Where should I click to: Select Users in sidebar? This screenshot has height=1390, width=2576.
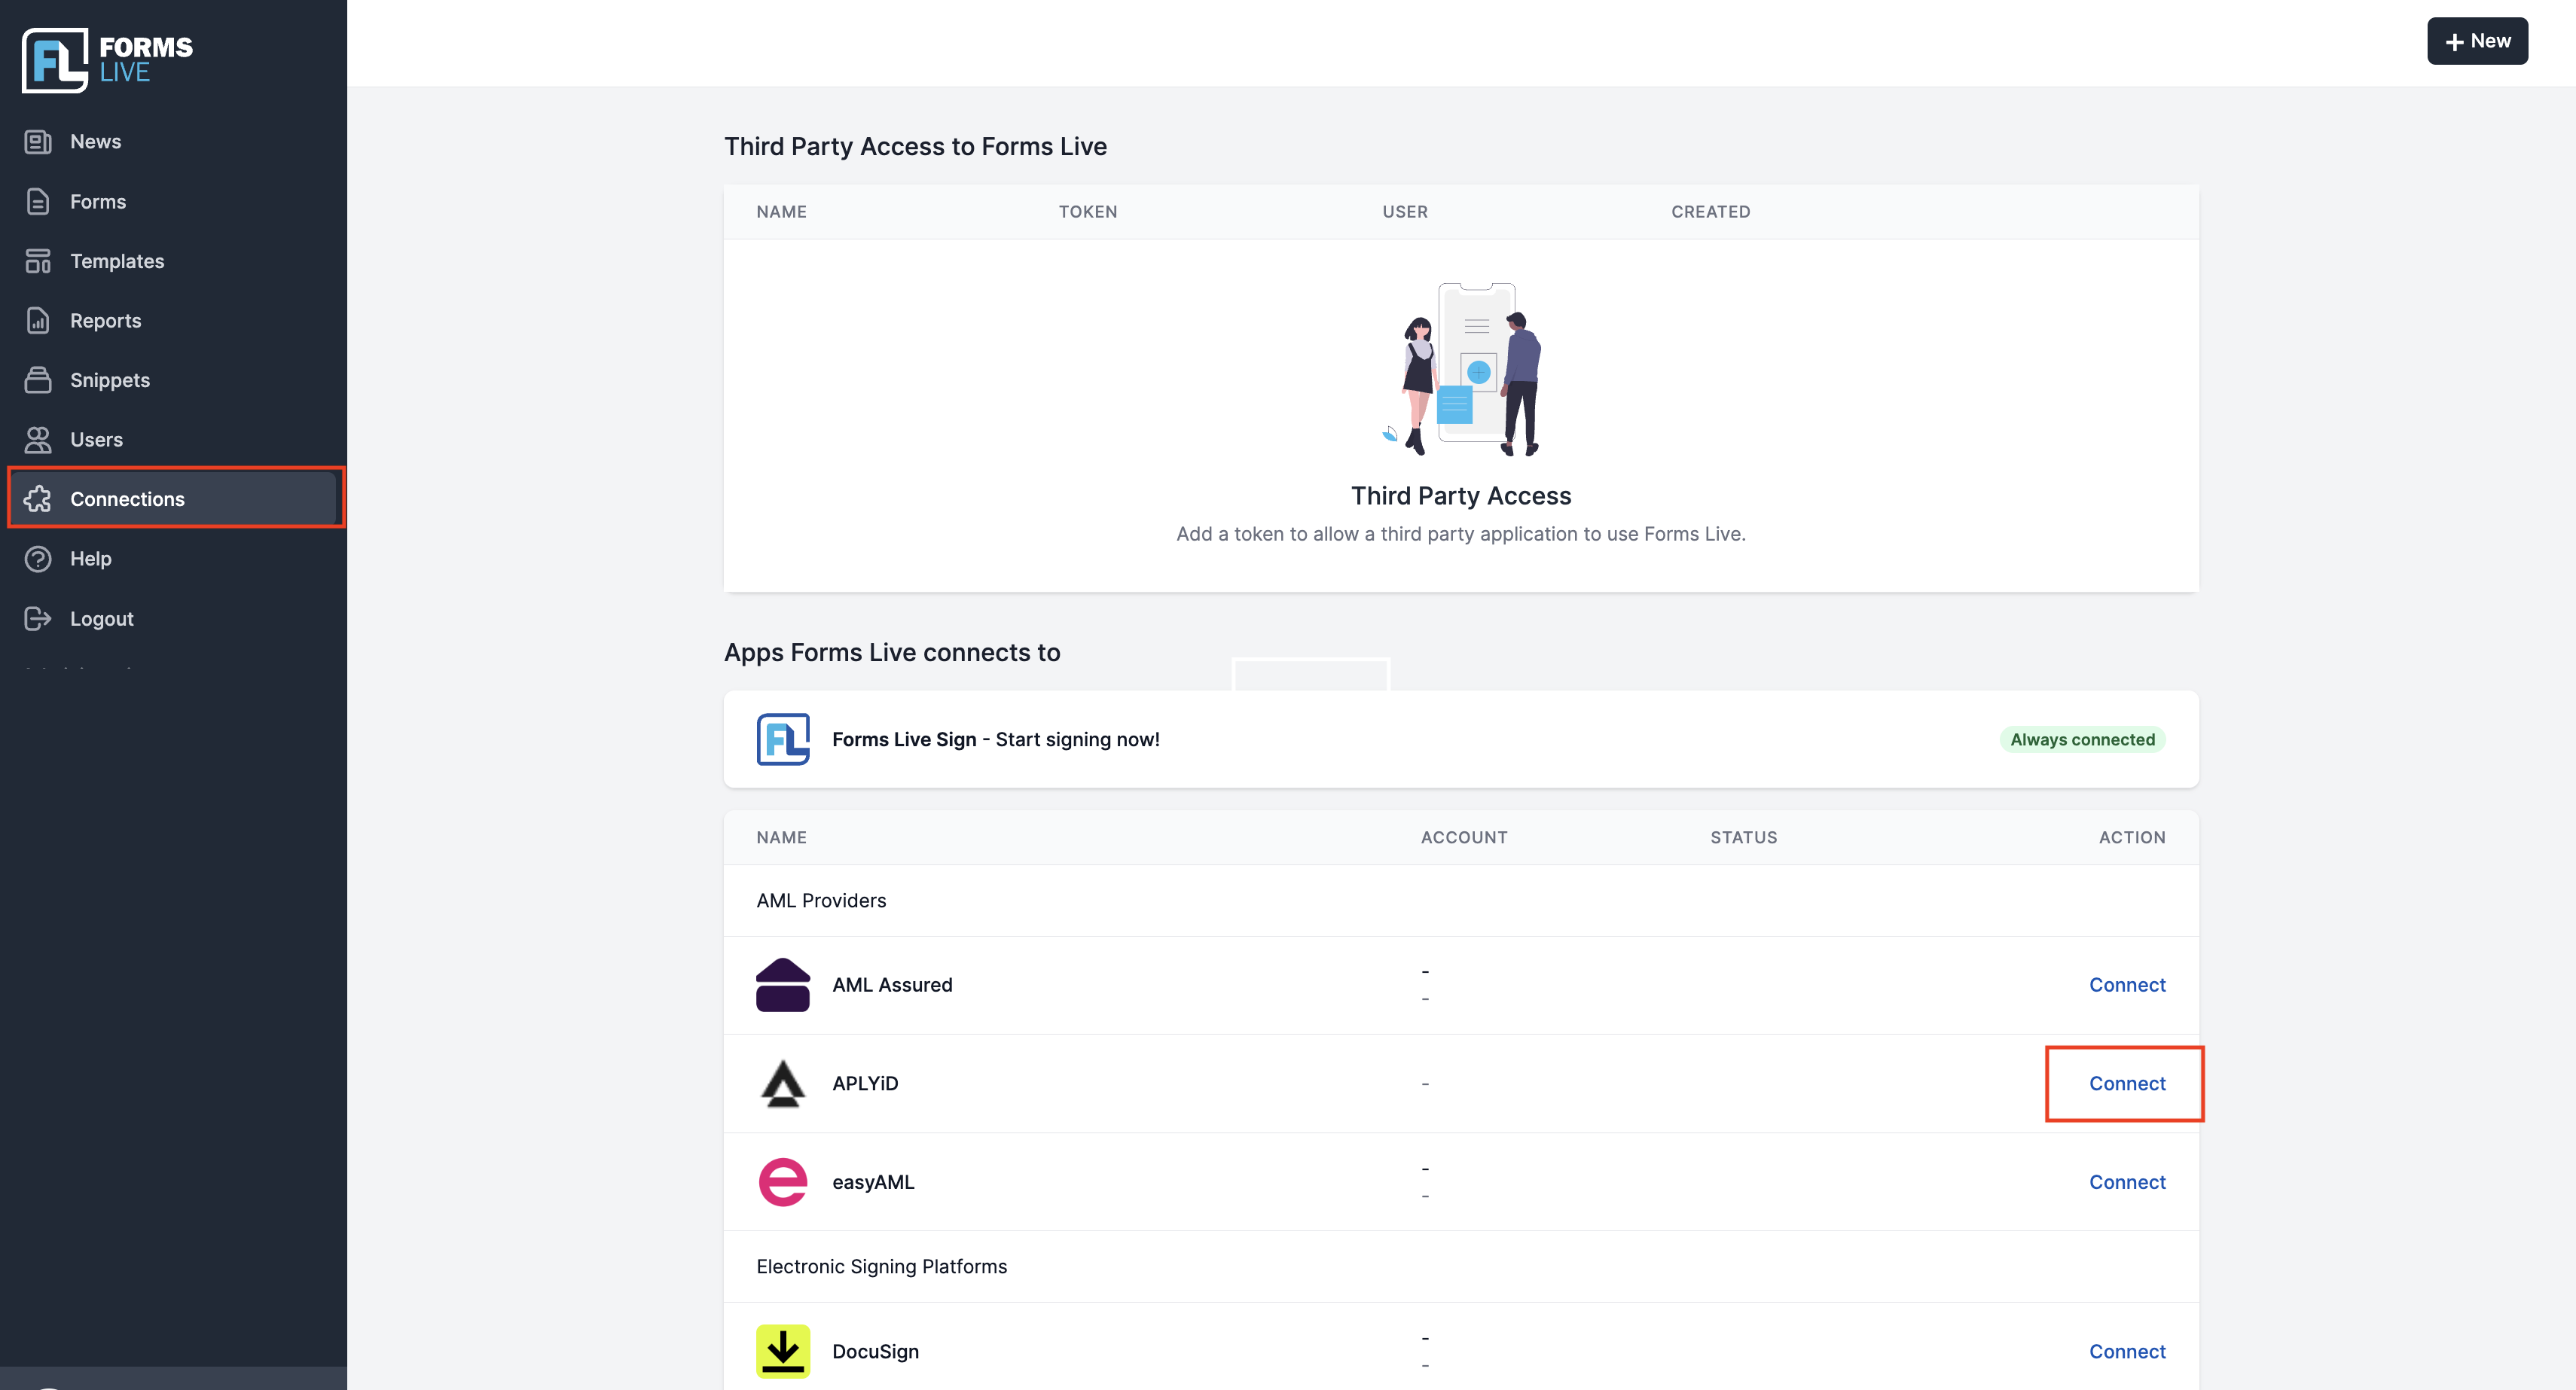pos(173,440)
